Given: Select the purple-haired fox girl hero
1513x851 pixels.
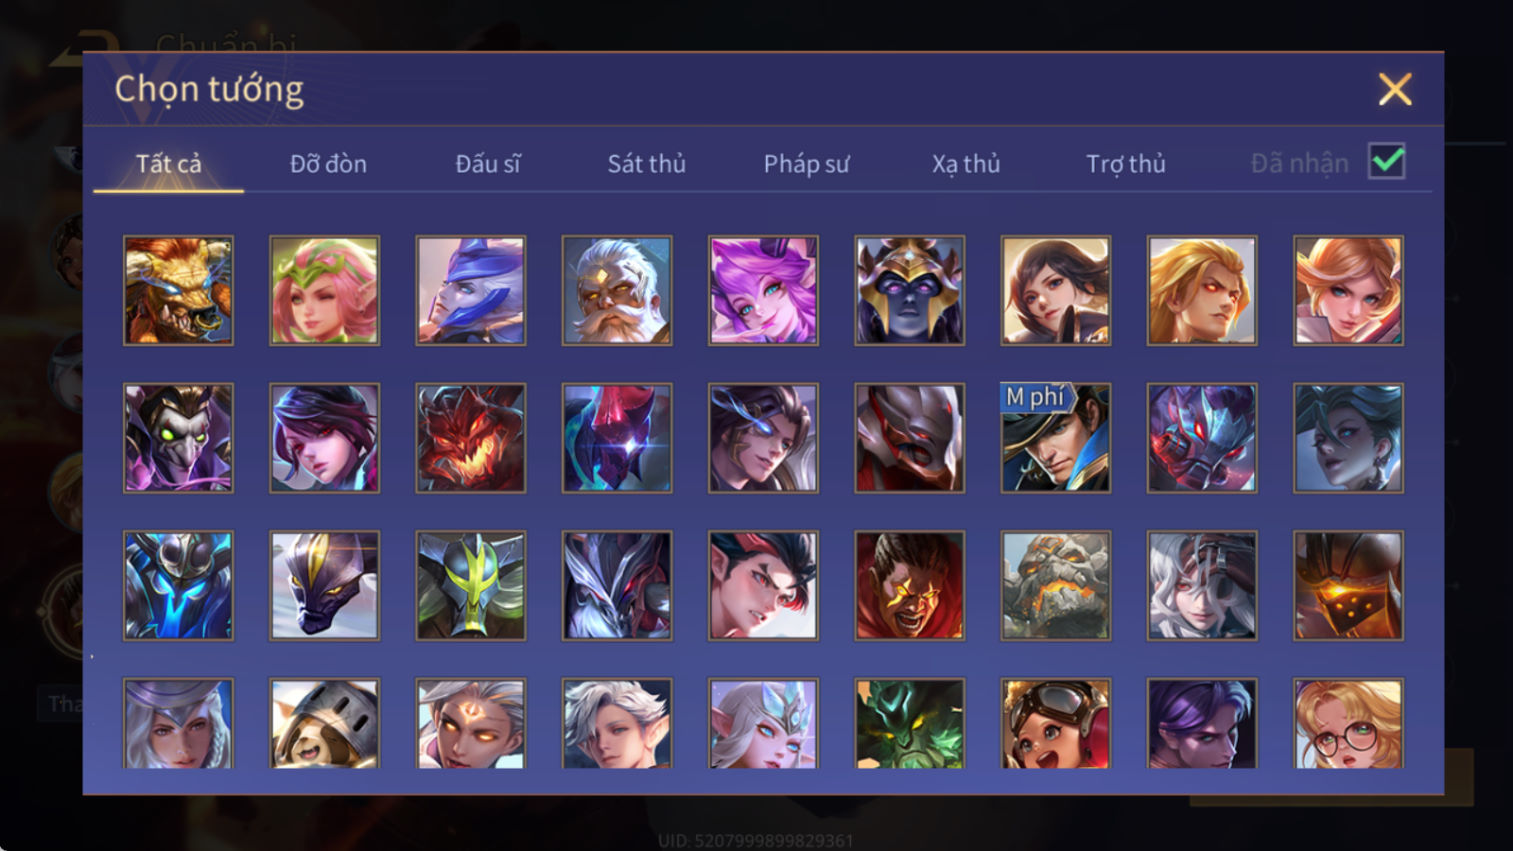Looking at the screenshot, I should (x=763, y=291).
